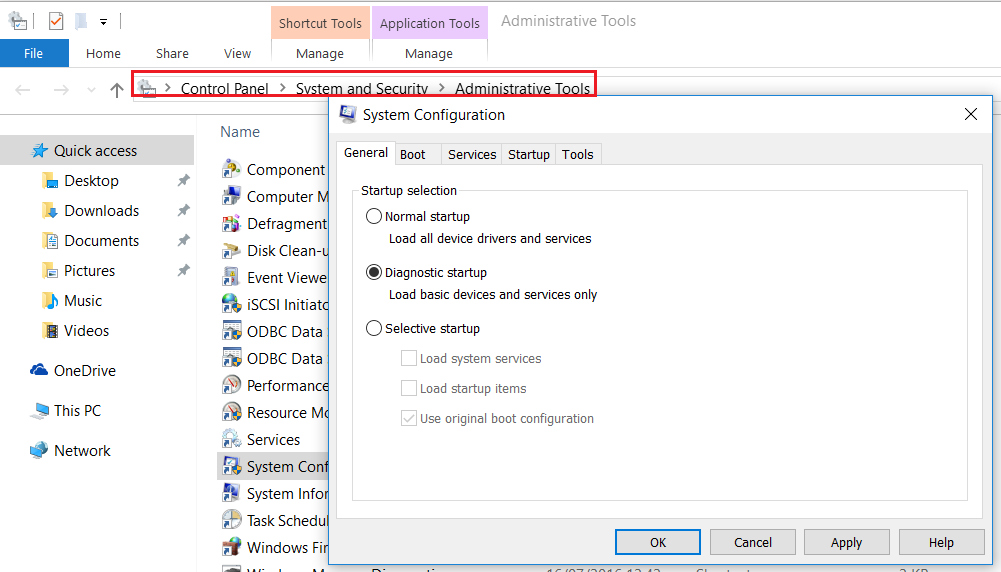Open Downloads in Quick access
The image size is (1001, 572).
[x=102, y=210]
